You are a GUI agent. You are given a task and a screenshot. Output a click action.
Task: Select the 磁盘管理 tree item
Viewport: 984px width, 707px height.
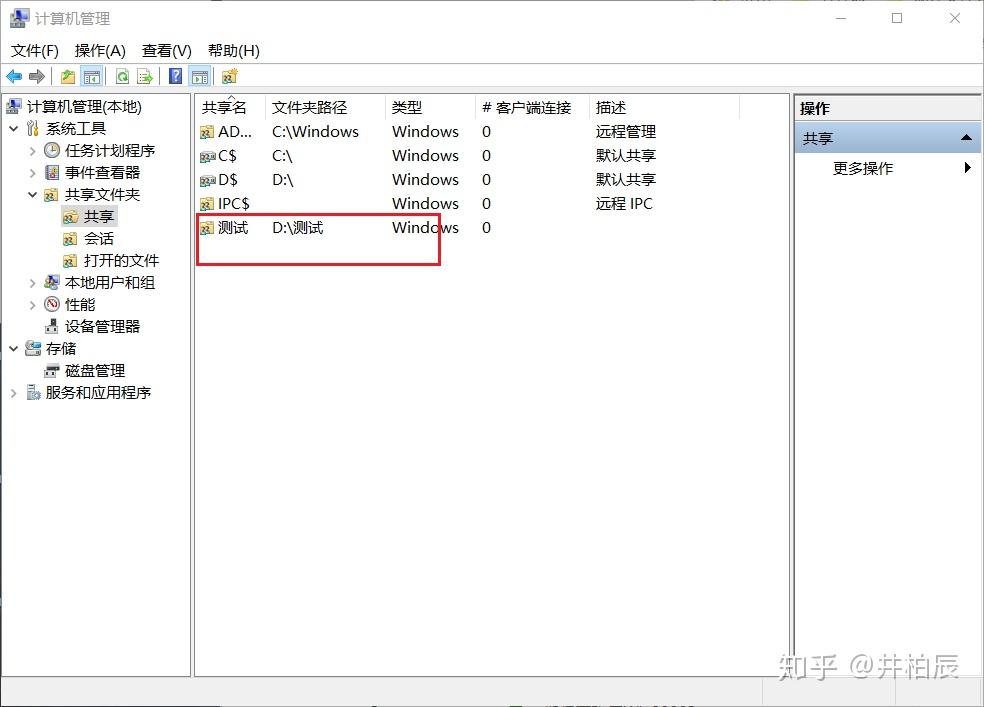(x=95, y=371)
